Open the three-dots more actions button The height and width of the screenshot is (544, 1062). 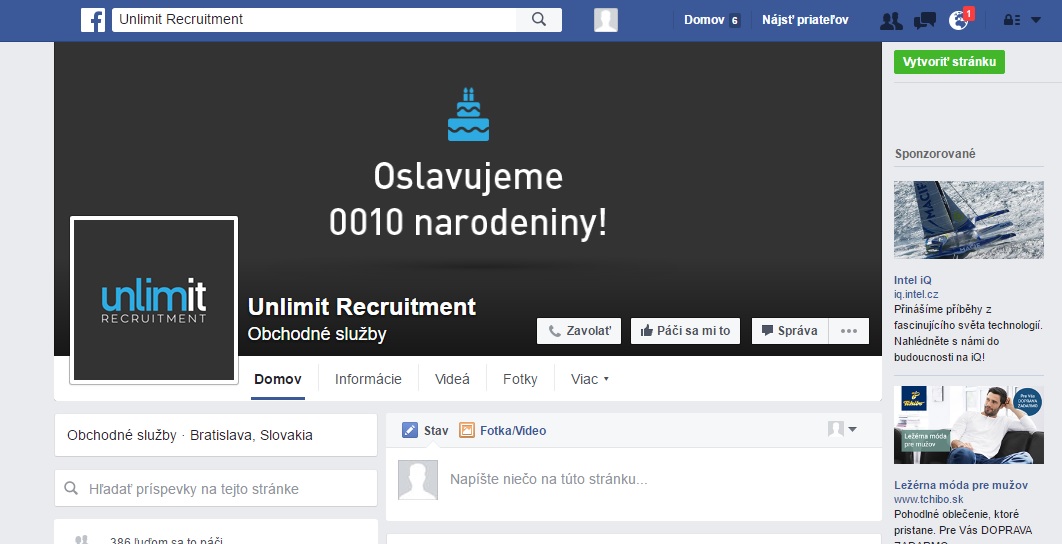click(x=848, y=331)
